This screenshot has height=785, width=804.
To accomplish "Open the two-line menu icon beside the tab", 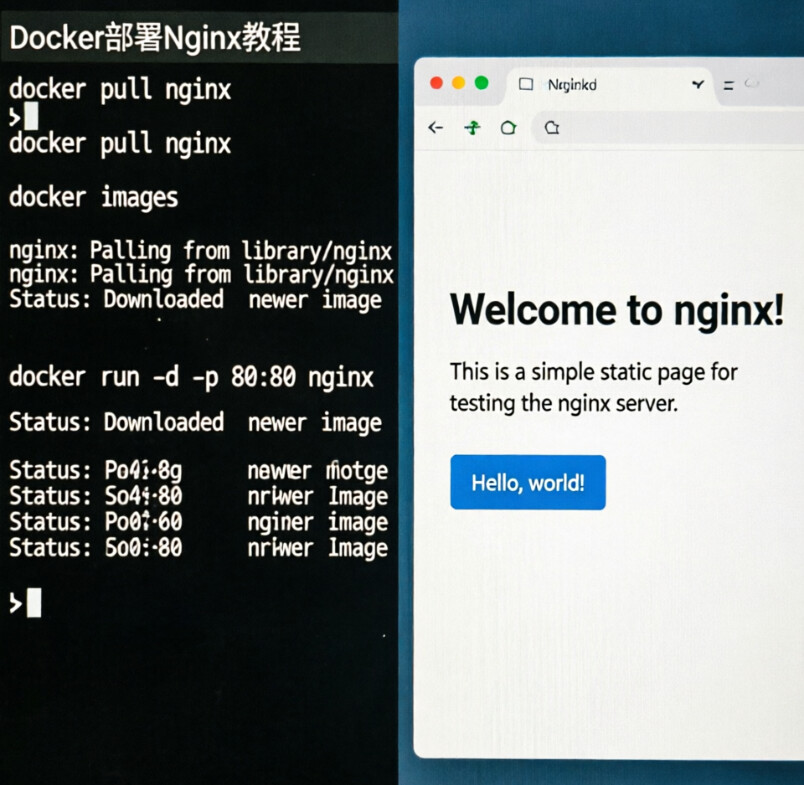I will coord(728,86).
